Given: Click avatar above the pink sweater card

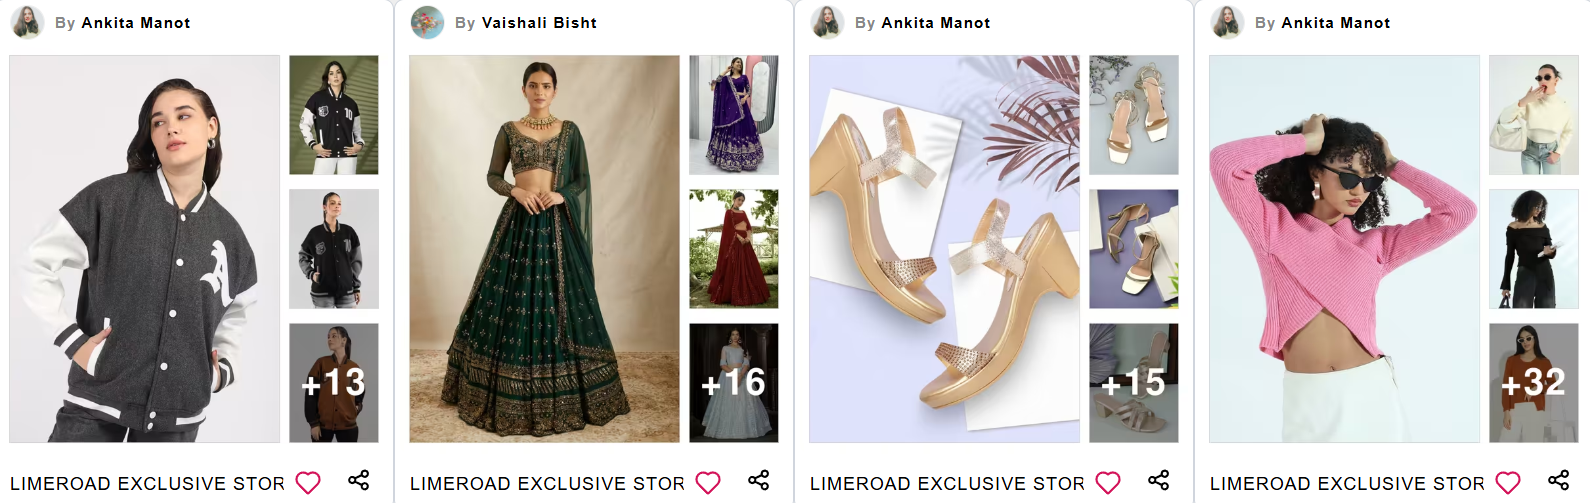Looking at the screenshot, I should pyautogui.click(x=1227, y=22).
